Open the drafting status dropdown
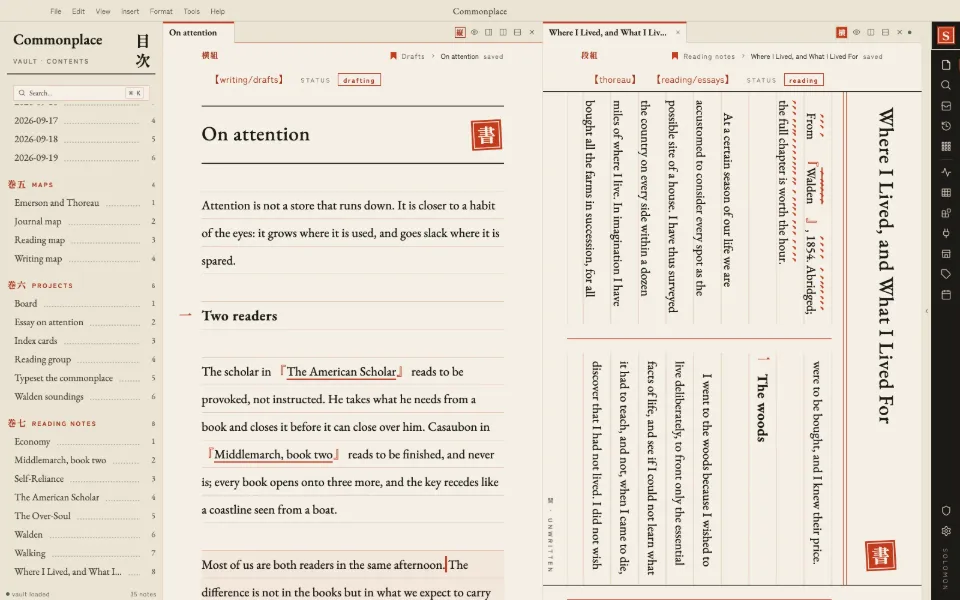Image resolution: width=960 pixels, height=600 pixels. pos(359,80)
